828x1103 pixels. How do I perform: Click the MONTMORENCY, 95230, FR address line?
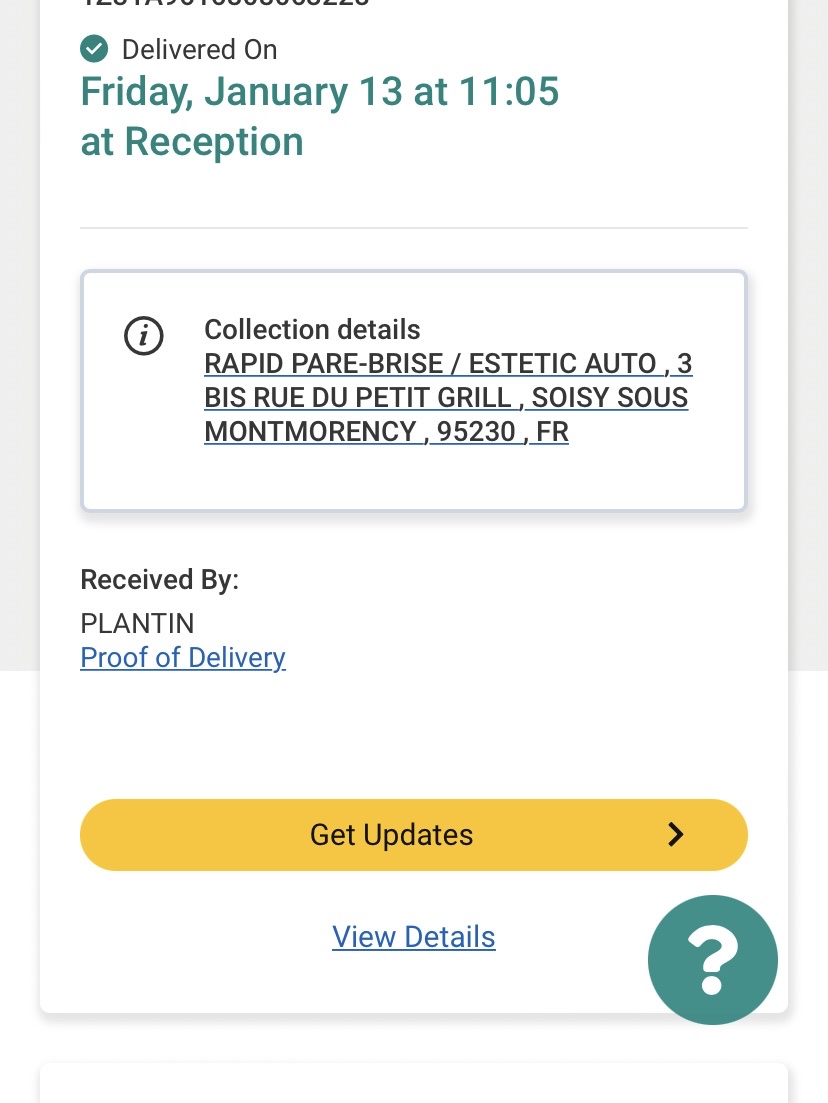click(386, 432)
